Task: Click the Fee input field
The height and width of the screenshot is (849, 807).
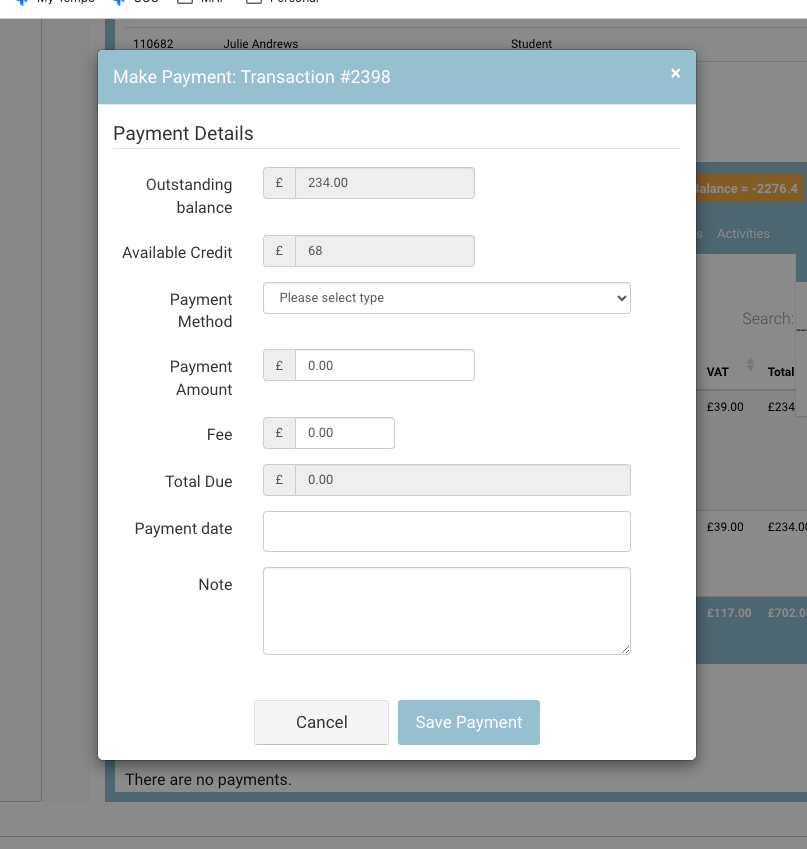Action: point(344,433)
